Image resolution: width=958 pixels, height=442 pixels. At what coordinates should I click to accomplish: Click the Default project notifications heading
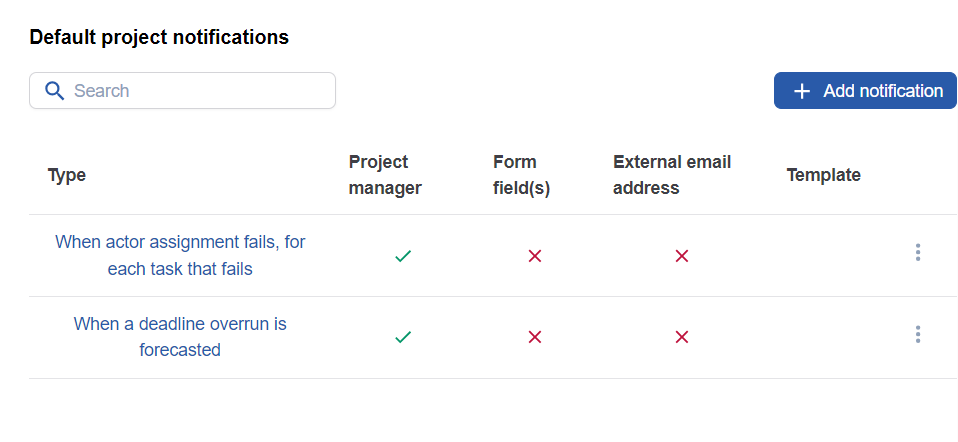click(159, 38)
